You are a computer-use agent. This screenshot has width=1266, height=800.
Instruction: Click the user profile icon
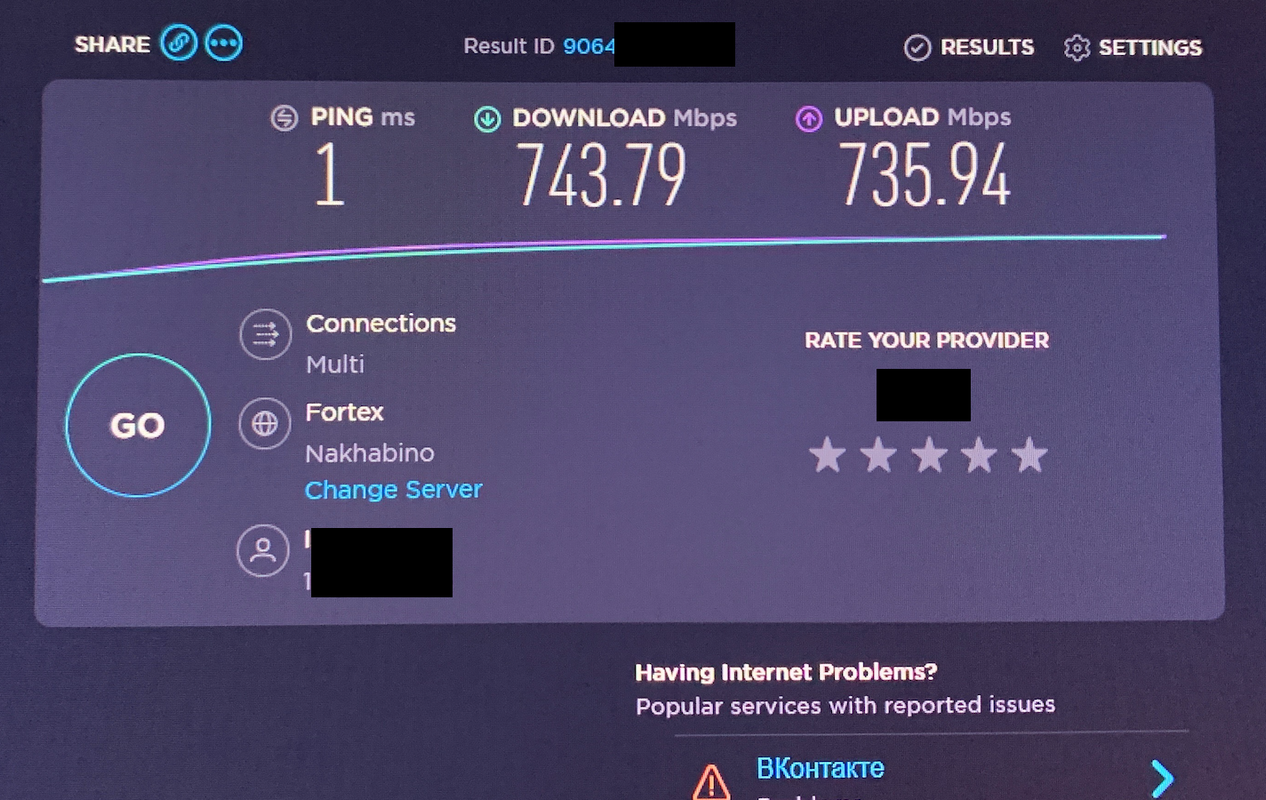(263, 551)
